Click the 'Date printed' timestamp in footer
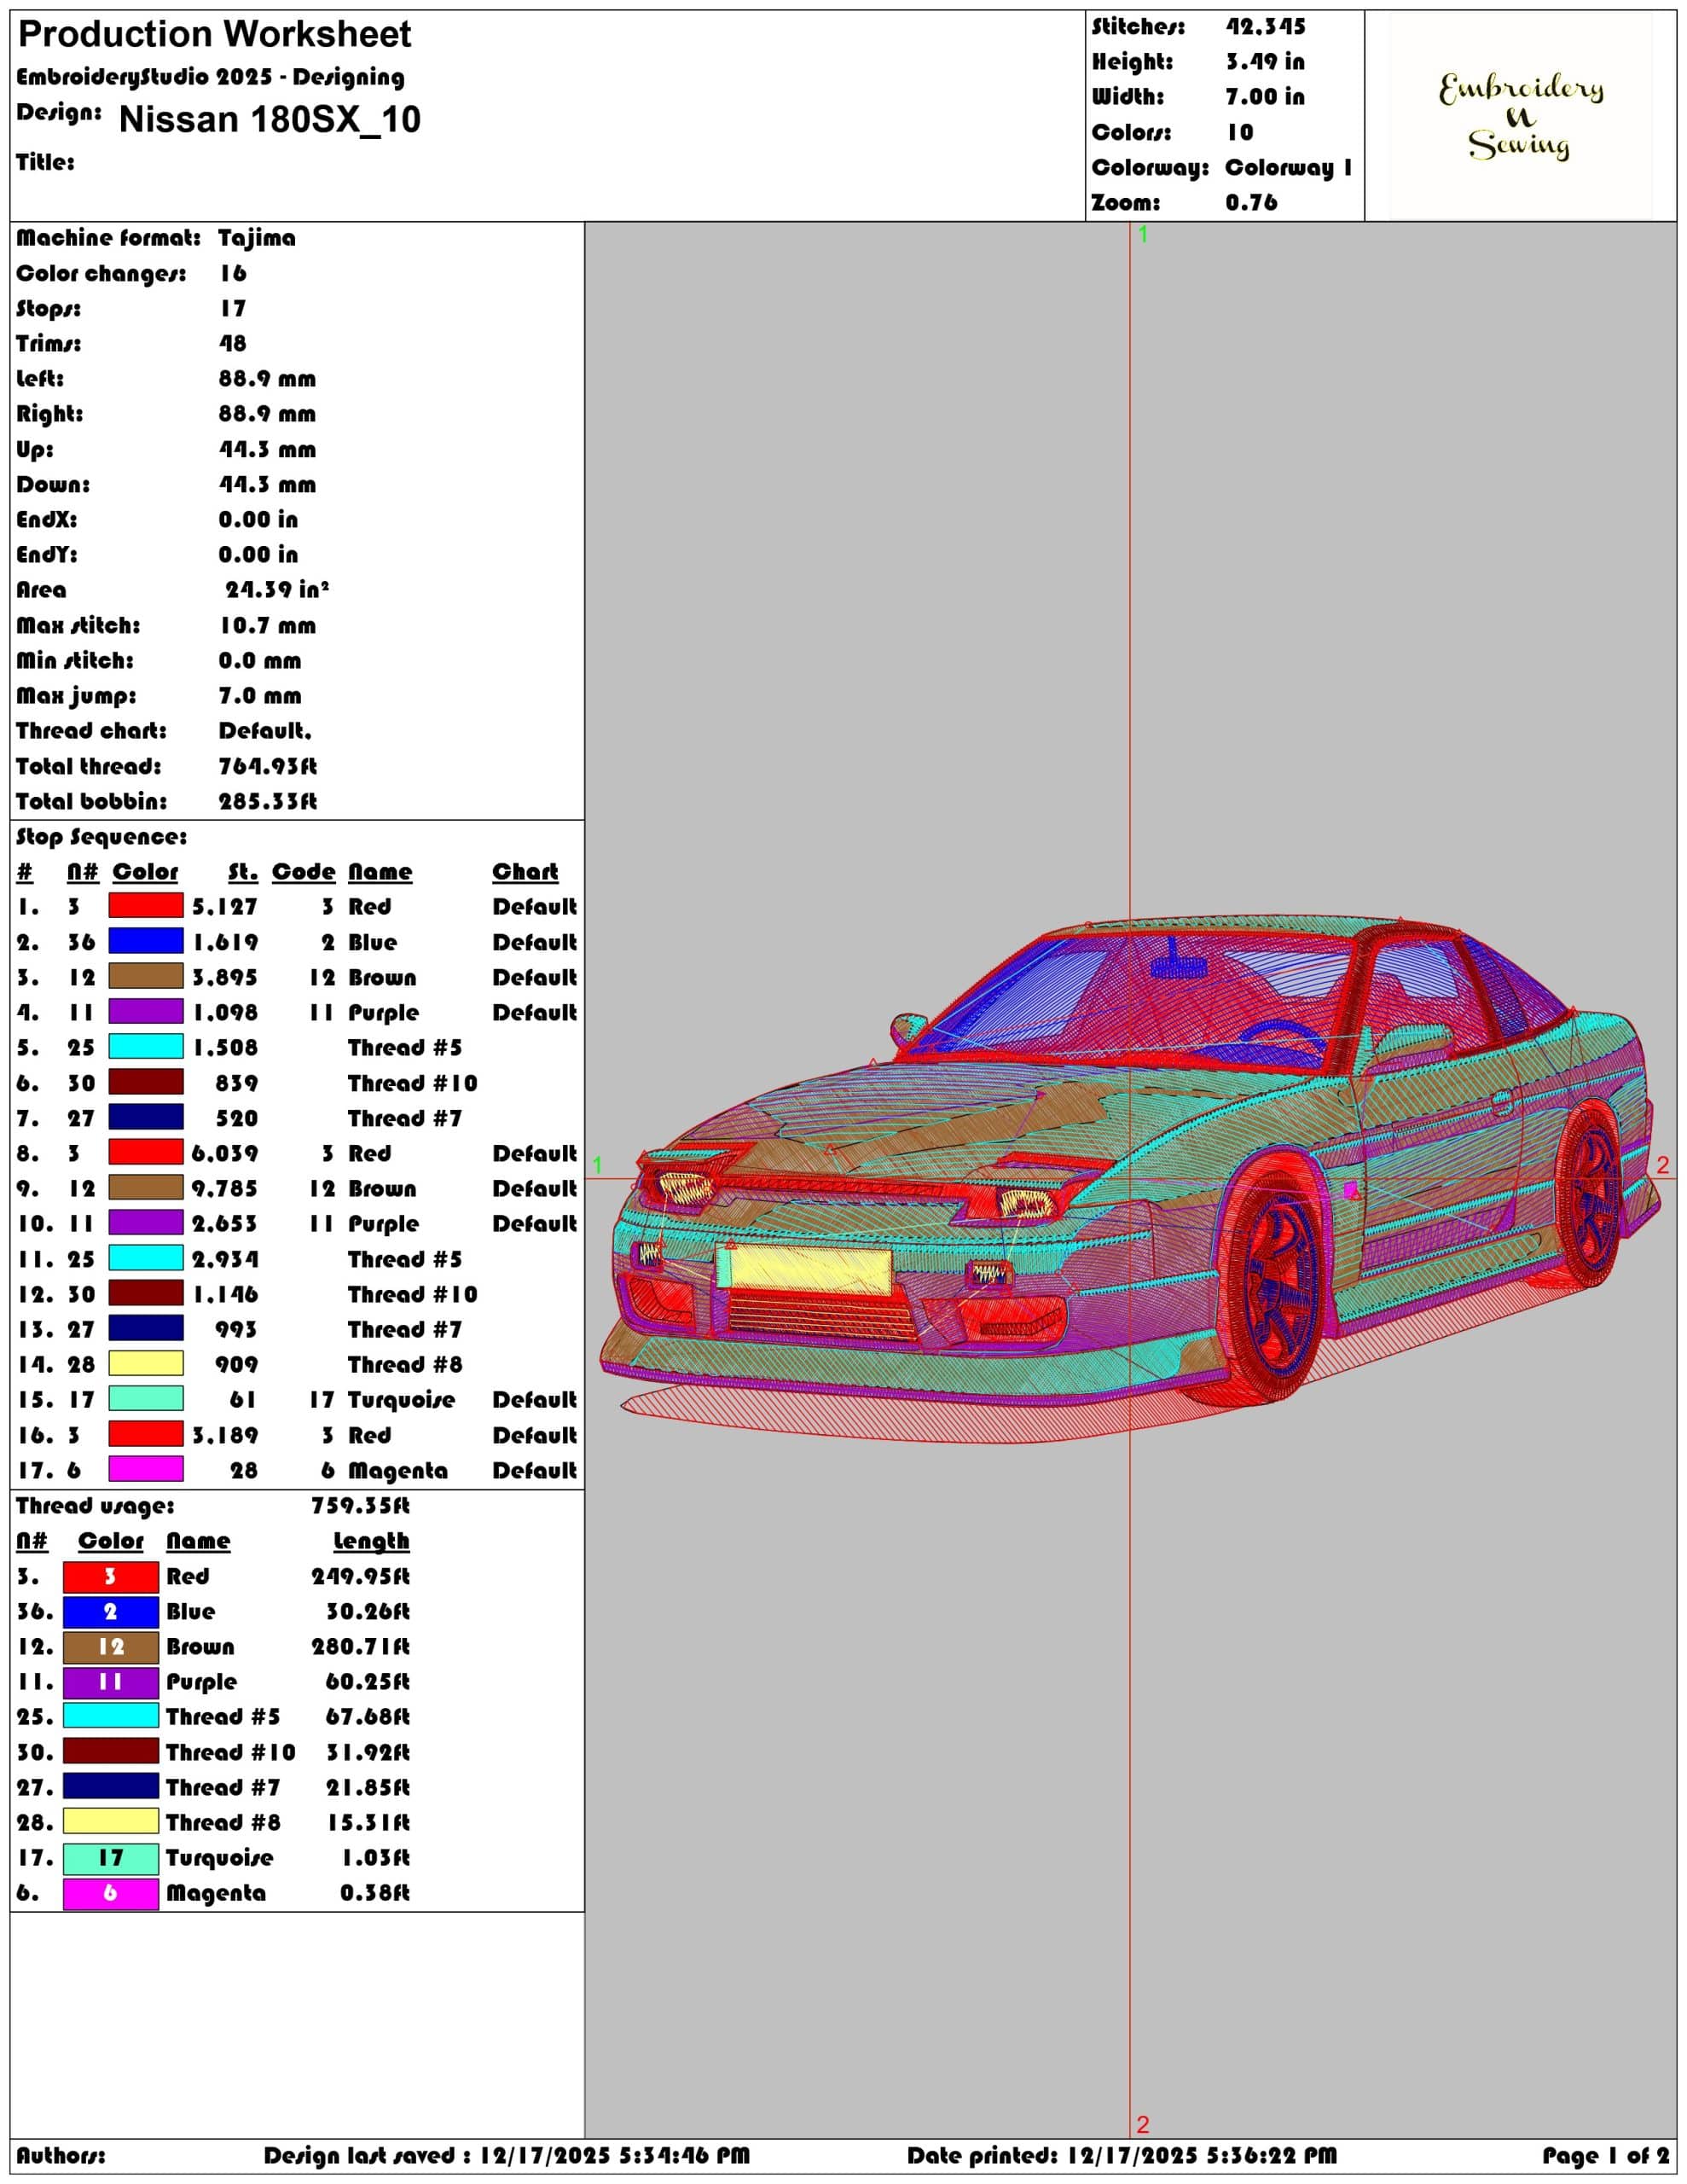Image resolution: width=1687 pixels, height=2184 pixels. click(x=1122, y=2155)
